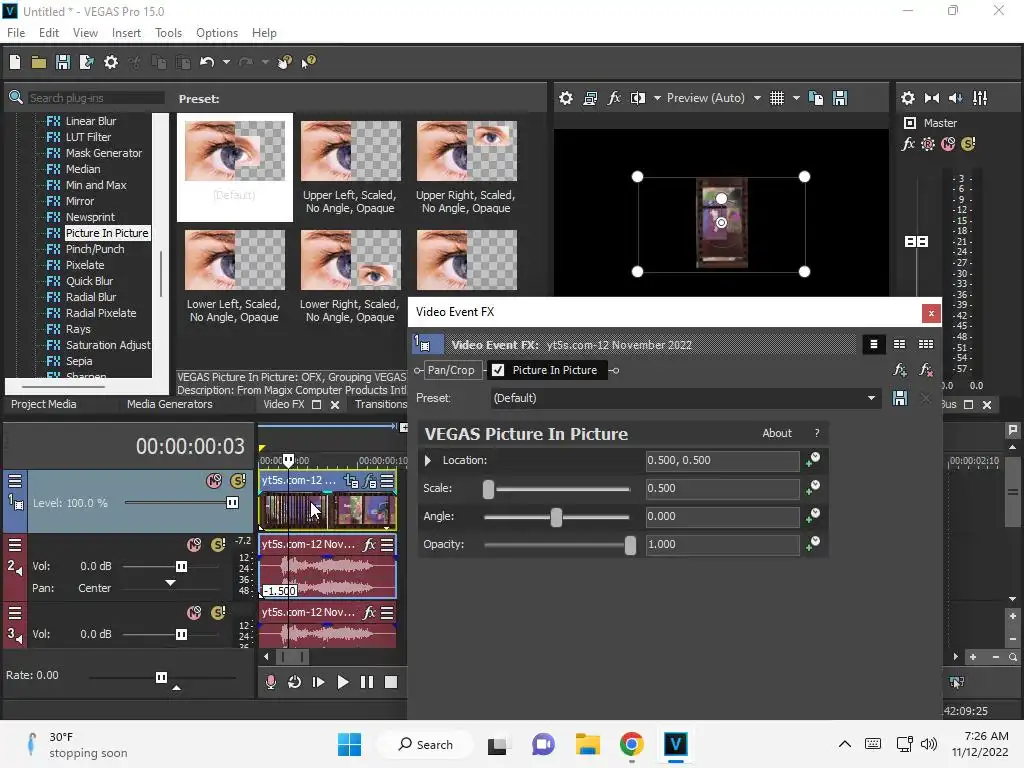This screenshot has width=1024, height=768.
Task: Mute the Master bus
Action: 948,144
